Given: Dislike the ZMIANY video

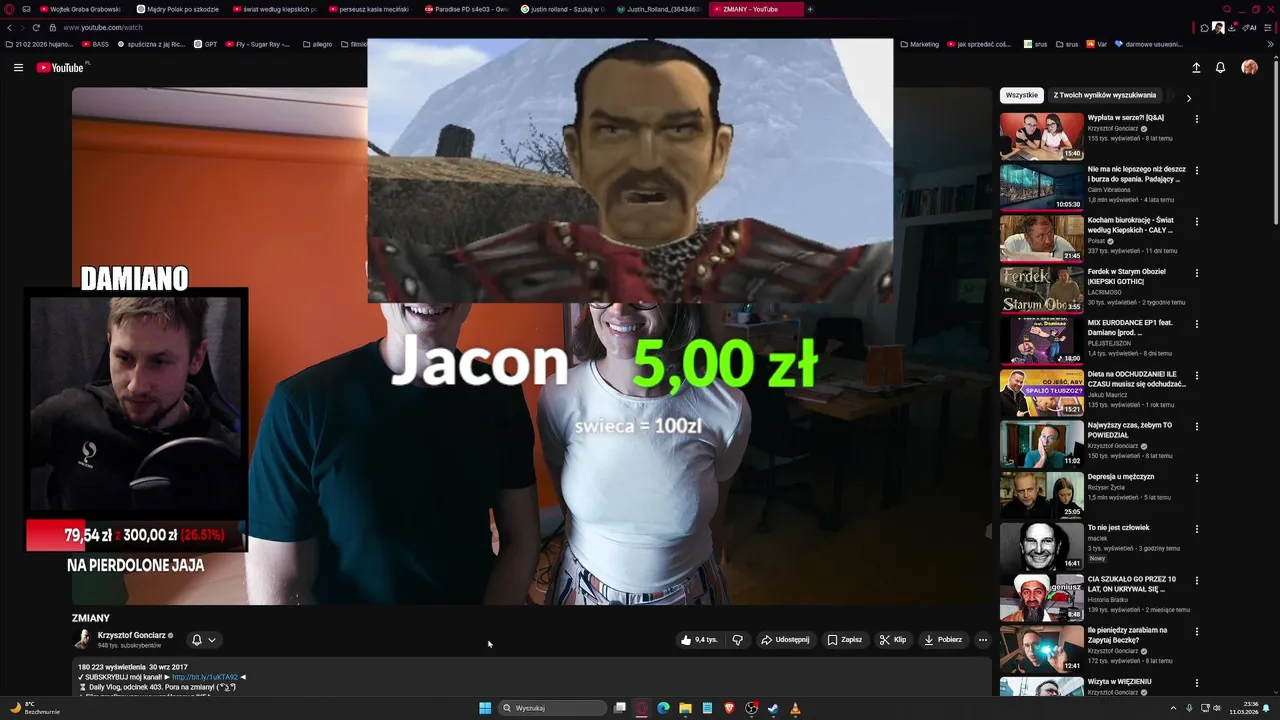Looking at the screenshot, I should click(738, 639).
